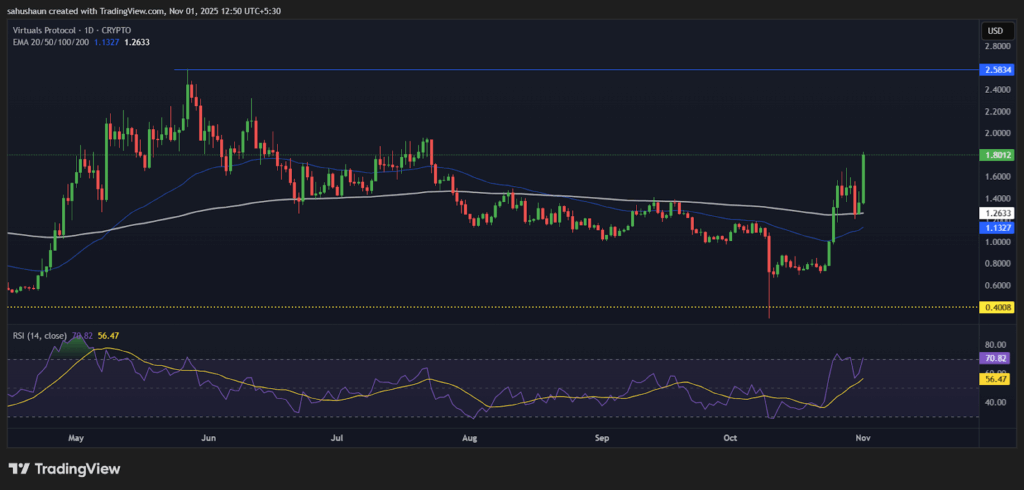Click the May label on time axis

click(77, 437)
